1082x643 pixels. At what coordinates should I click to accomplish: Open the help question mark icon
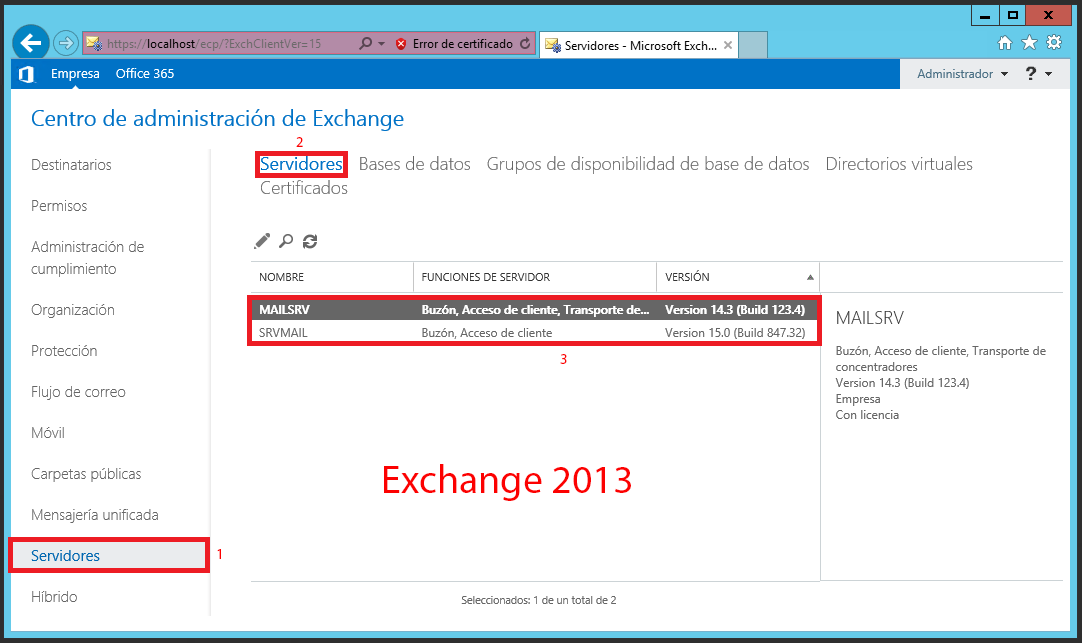(x=1030, y=73)
